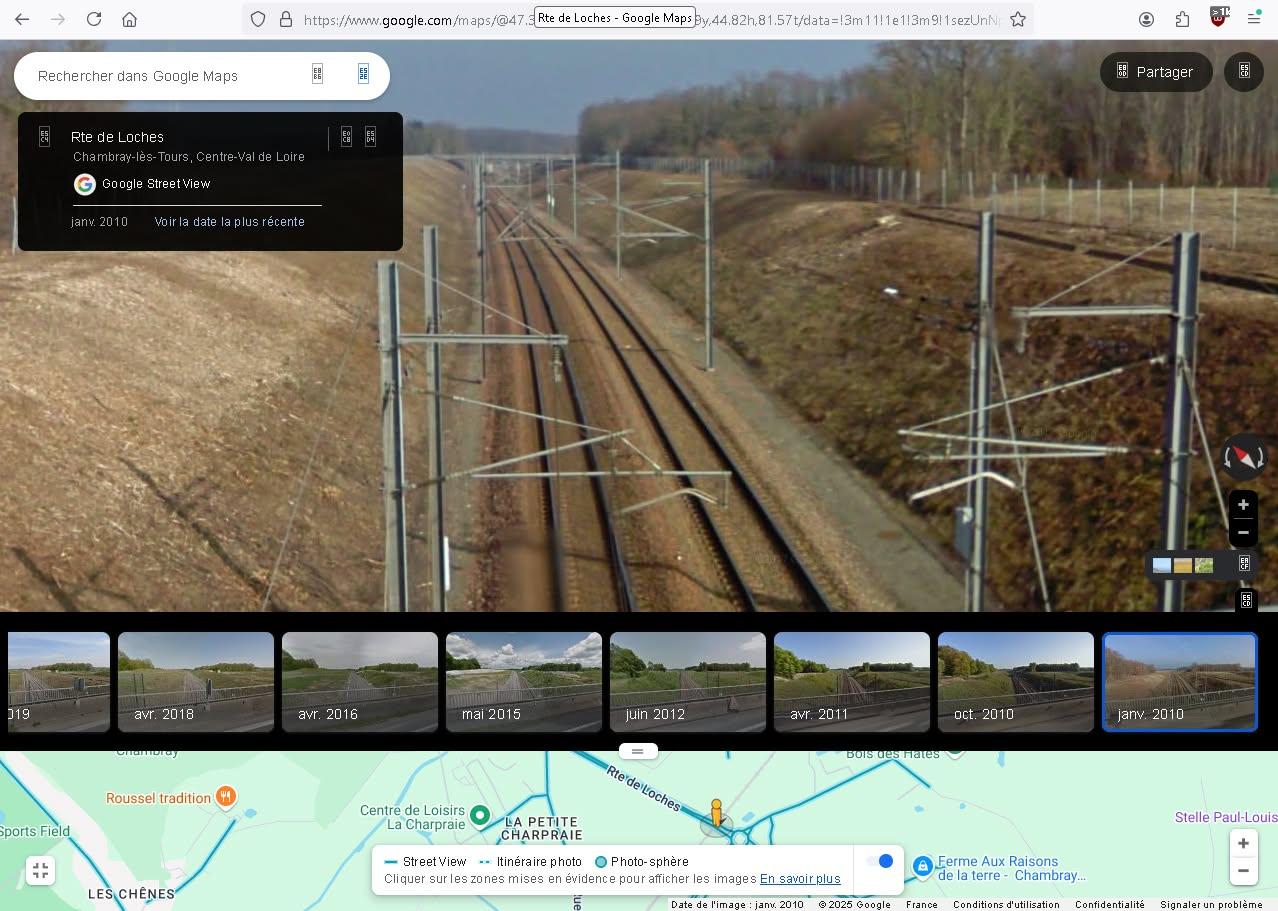1278x911 pixels.
Task: Click the 'Photo-sphère' legend entry
Action: coord(641,861)
